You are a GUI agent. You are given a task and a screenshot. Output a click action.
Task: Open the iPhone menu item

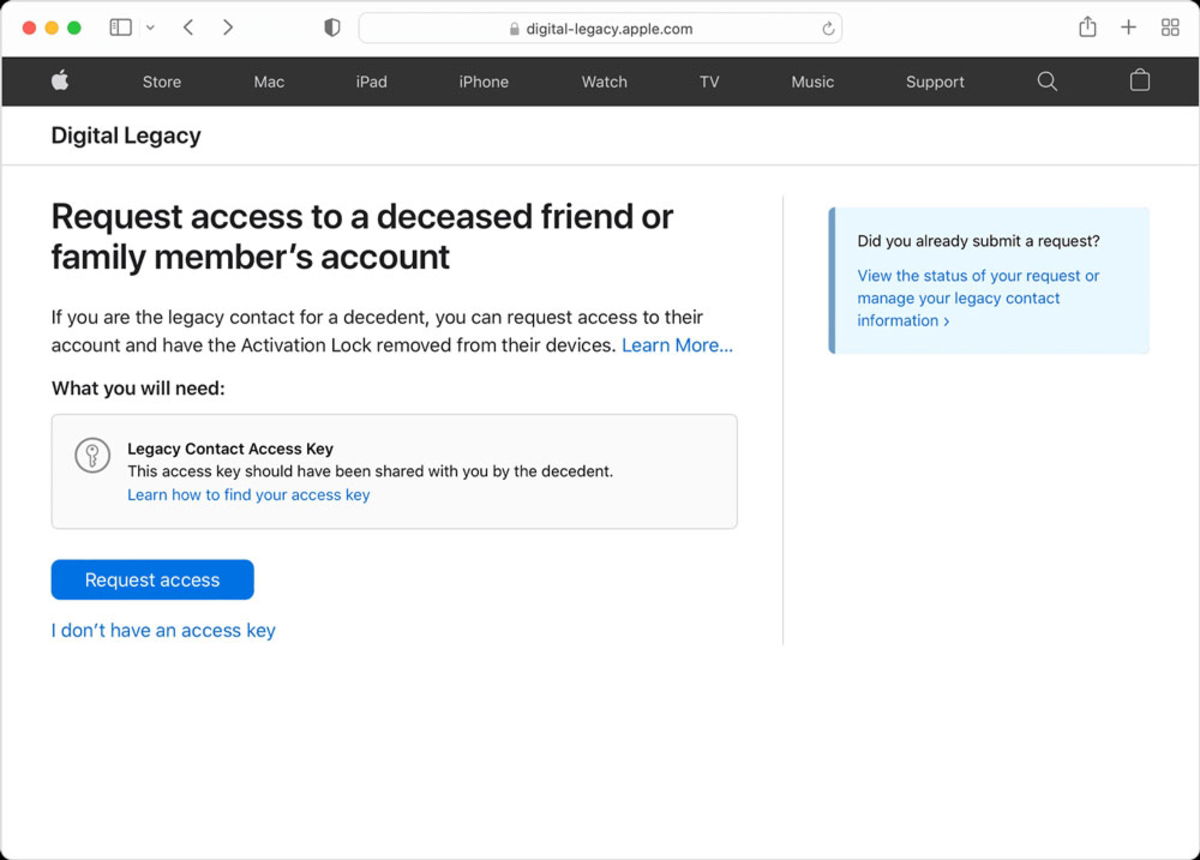(483, 81)
